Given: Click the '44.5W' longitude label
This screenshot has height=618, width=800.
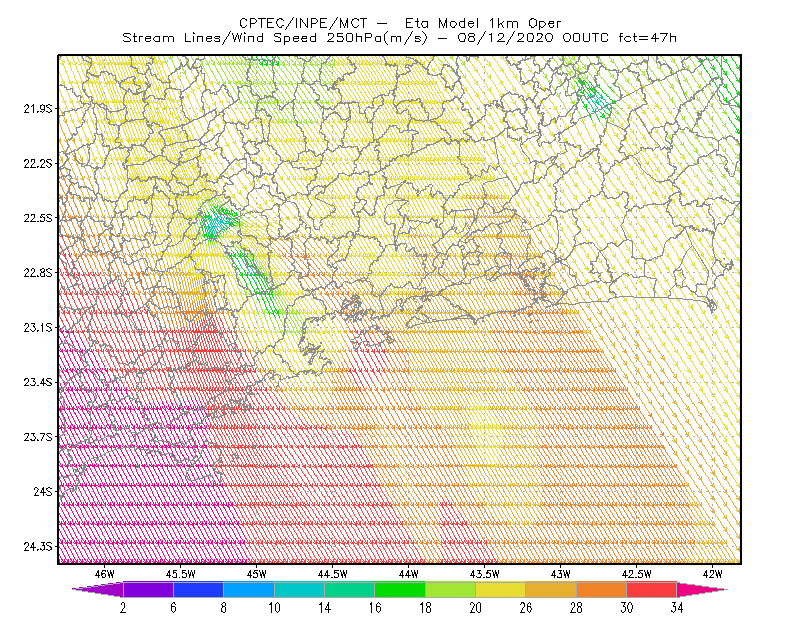Looking at the screenshot, I should tap(333, 574).
